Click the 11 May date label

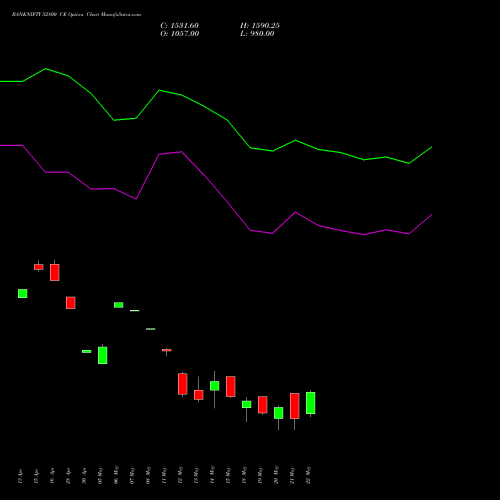164,476
